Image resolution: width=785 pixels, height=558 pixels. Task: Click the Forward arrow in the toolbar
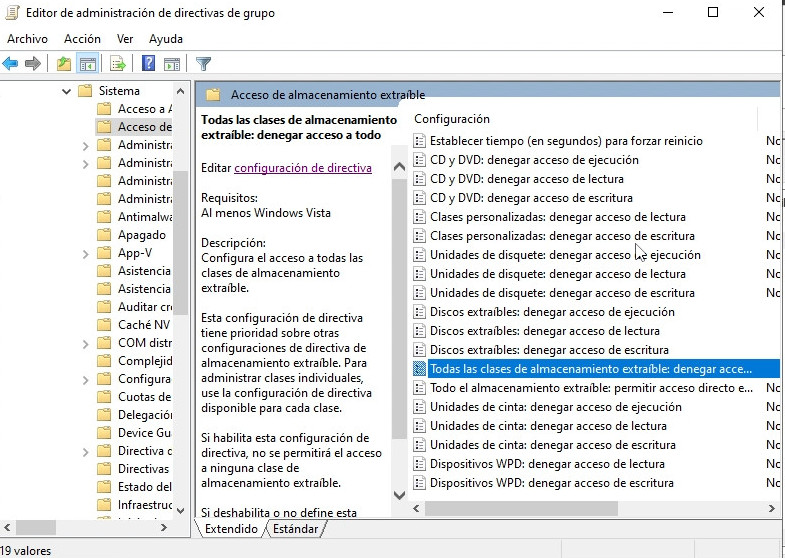33,64
